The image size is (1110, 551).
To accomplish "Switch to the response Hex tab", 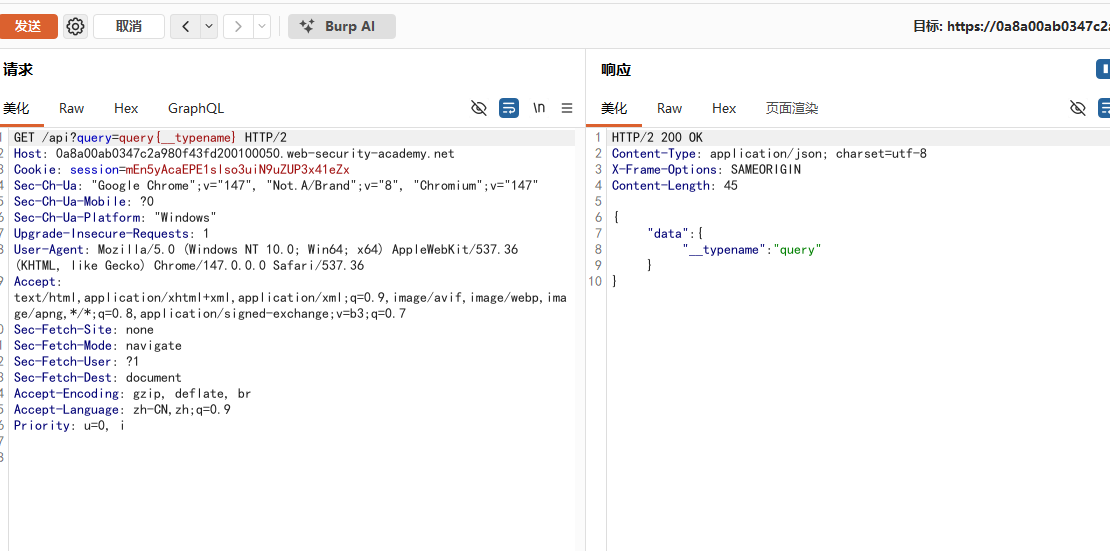I will tap(724, 108).
